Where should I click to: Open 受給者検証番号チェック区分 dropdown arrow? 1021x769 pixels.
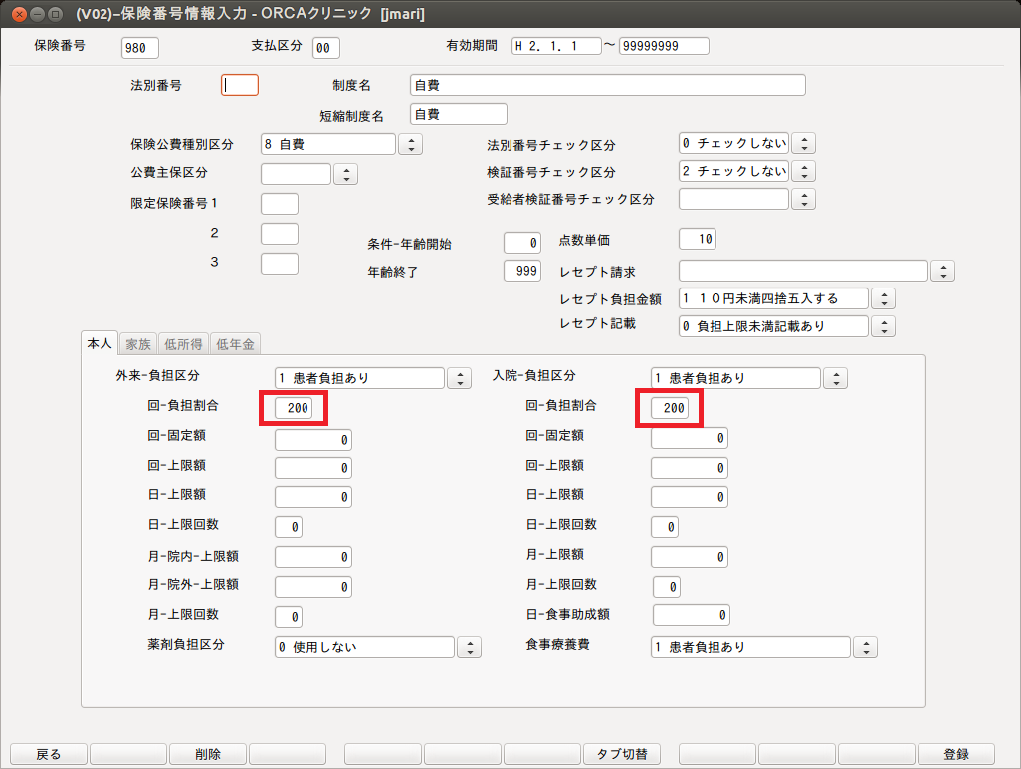point(803,199)
